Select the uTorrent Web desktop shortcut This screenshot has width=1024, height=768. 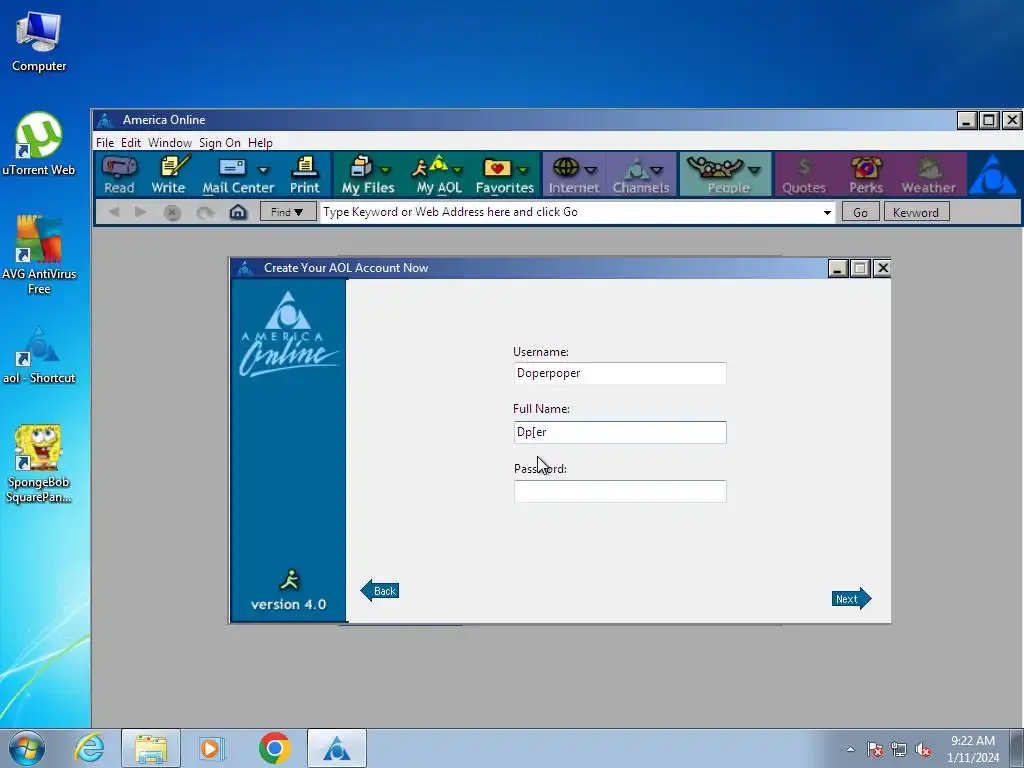pyautogui.click(x=39, y=144)
